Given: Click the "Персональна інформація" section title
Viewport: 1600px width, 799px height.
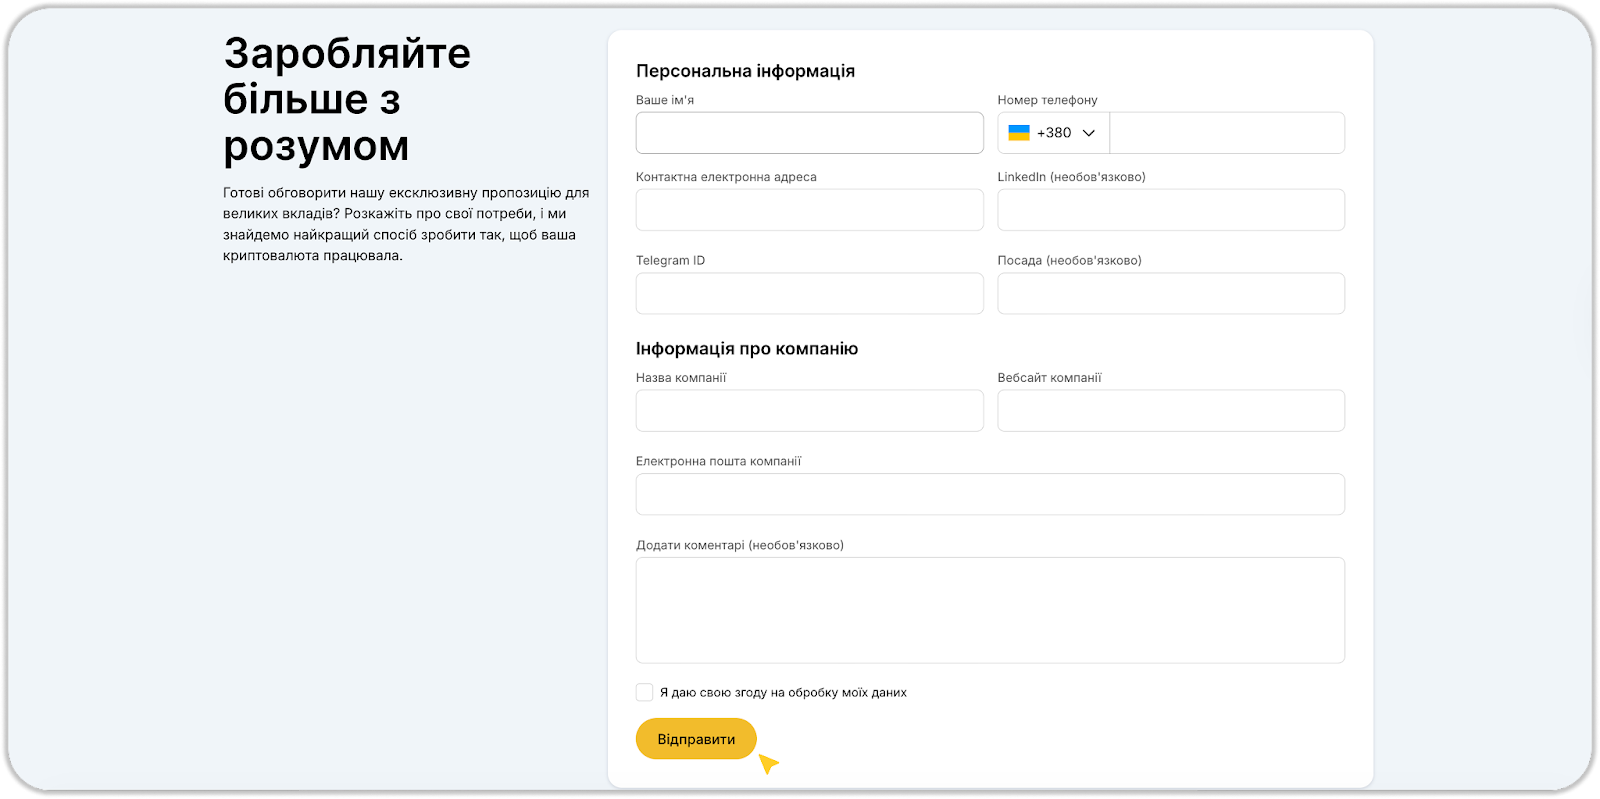Looking at the screenshot, I should [745, 71].
